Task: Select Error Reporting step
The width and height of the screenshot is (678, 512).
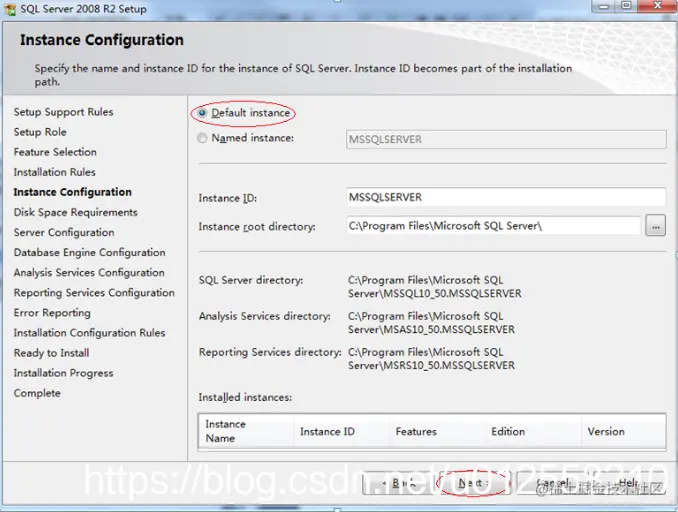Action: click(52, 313)
